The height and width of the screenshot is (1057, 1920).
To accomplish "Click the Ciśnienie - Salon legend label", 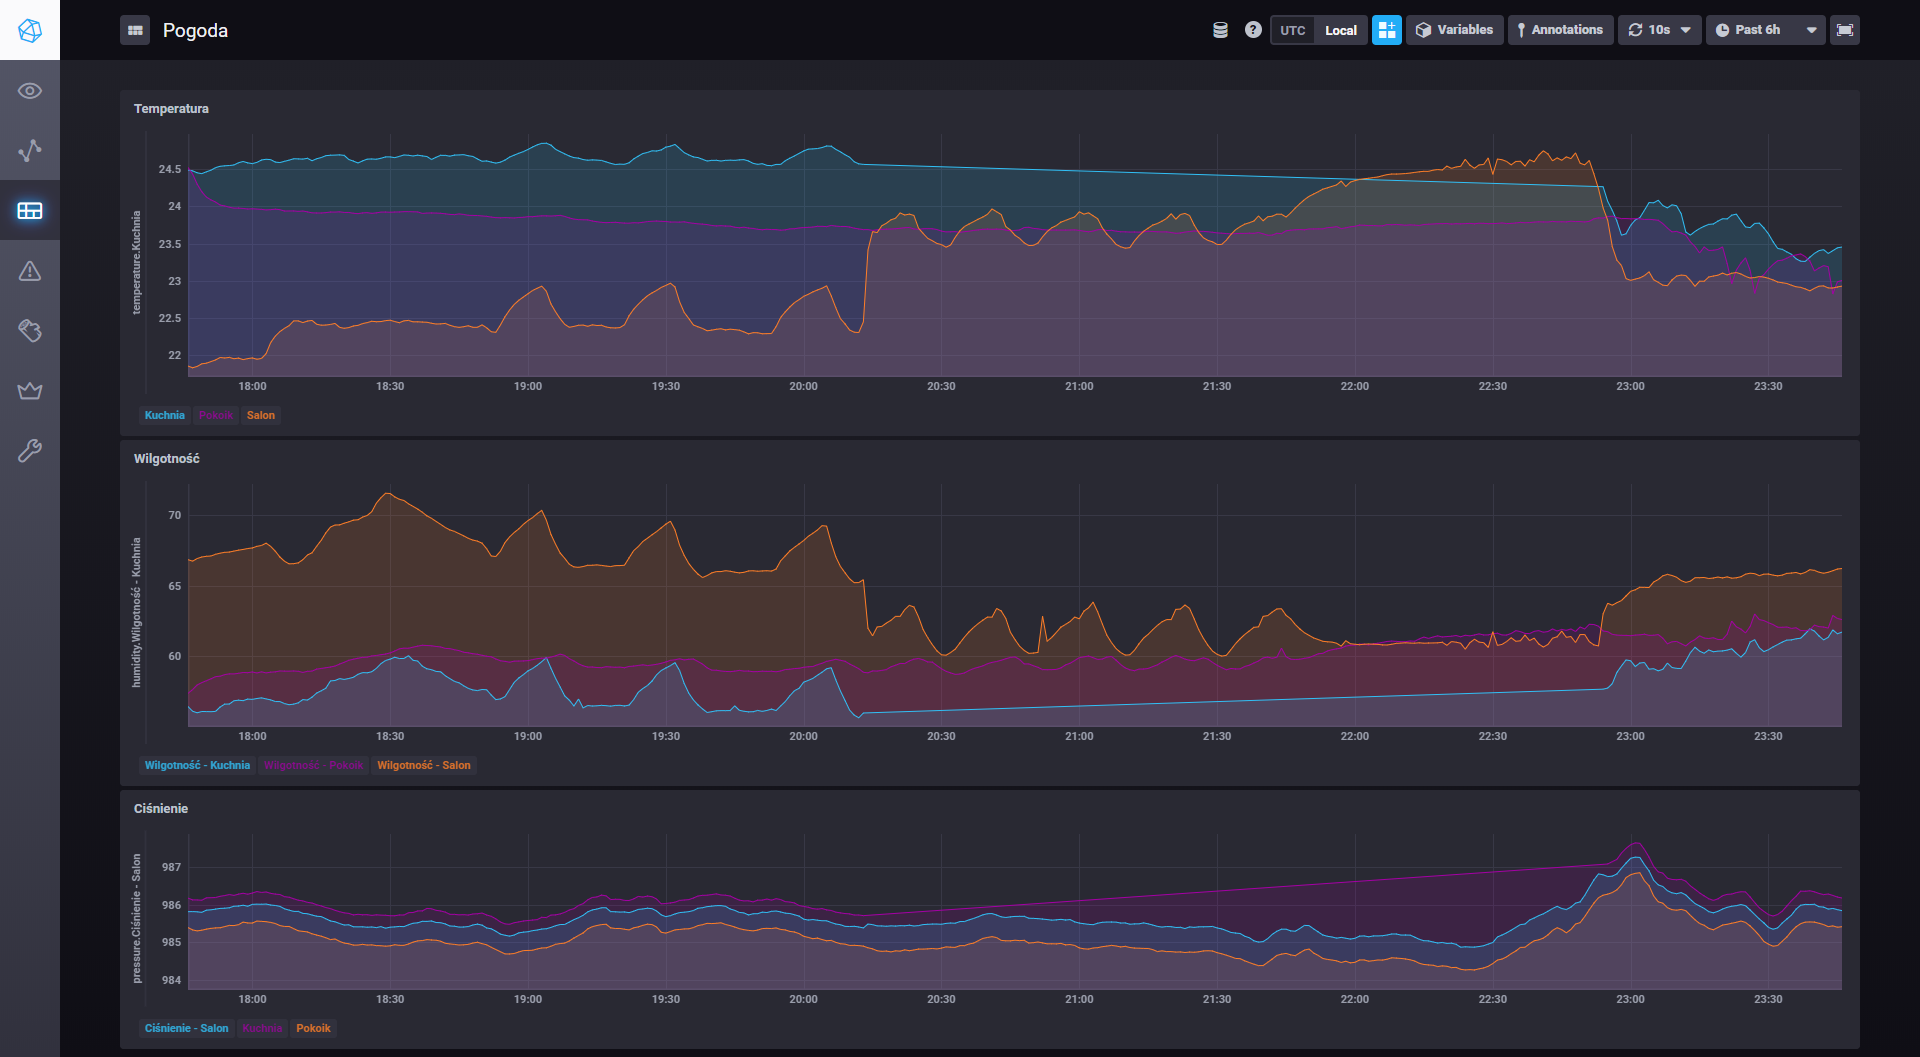I will click(187, 1028).
